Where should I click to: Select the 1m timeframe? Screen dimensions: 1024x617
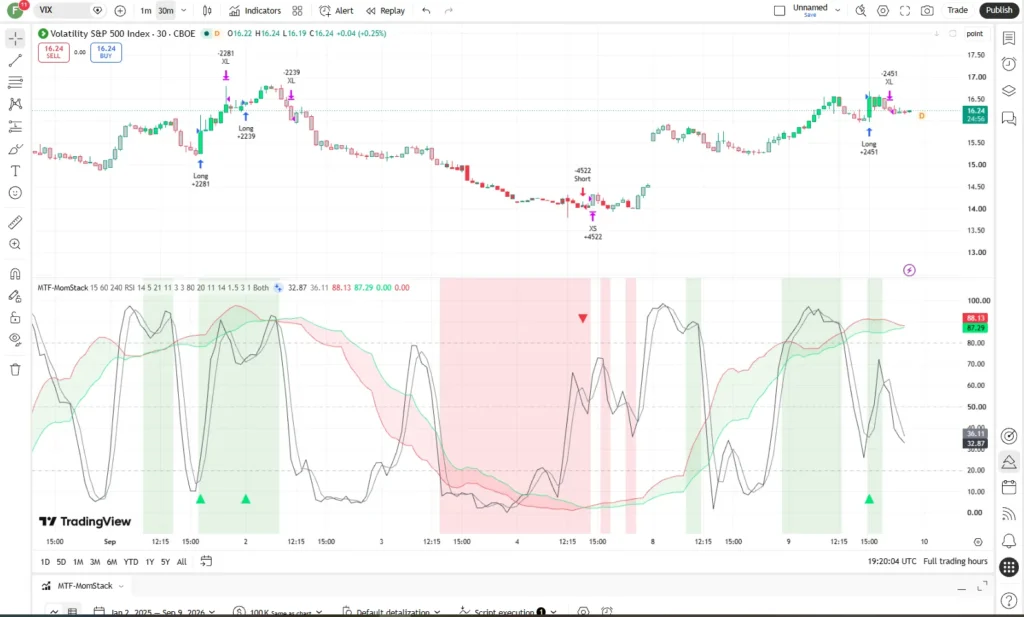(146, 10)
